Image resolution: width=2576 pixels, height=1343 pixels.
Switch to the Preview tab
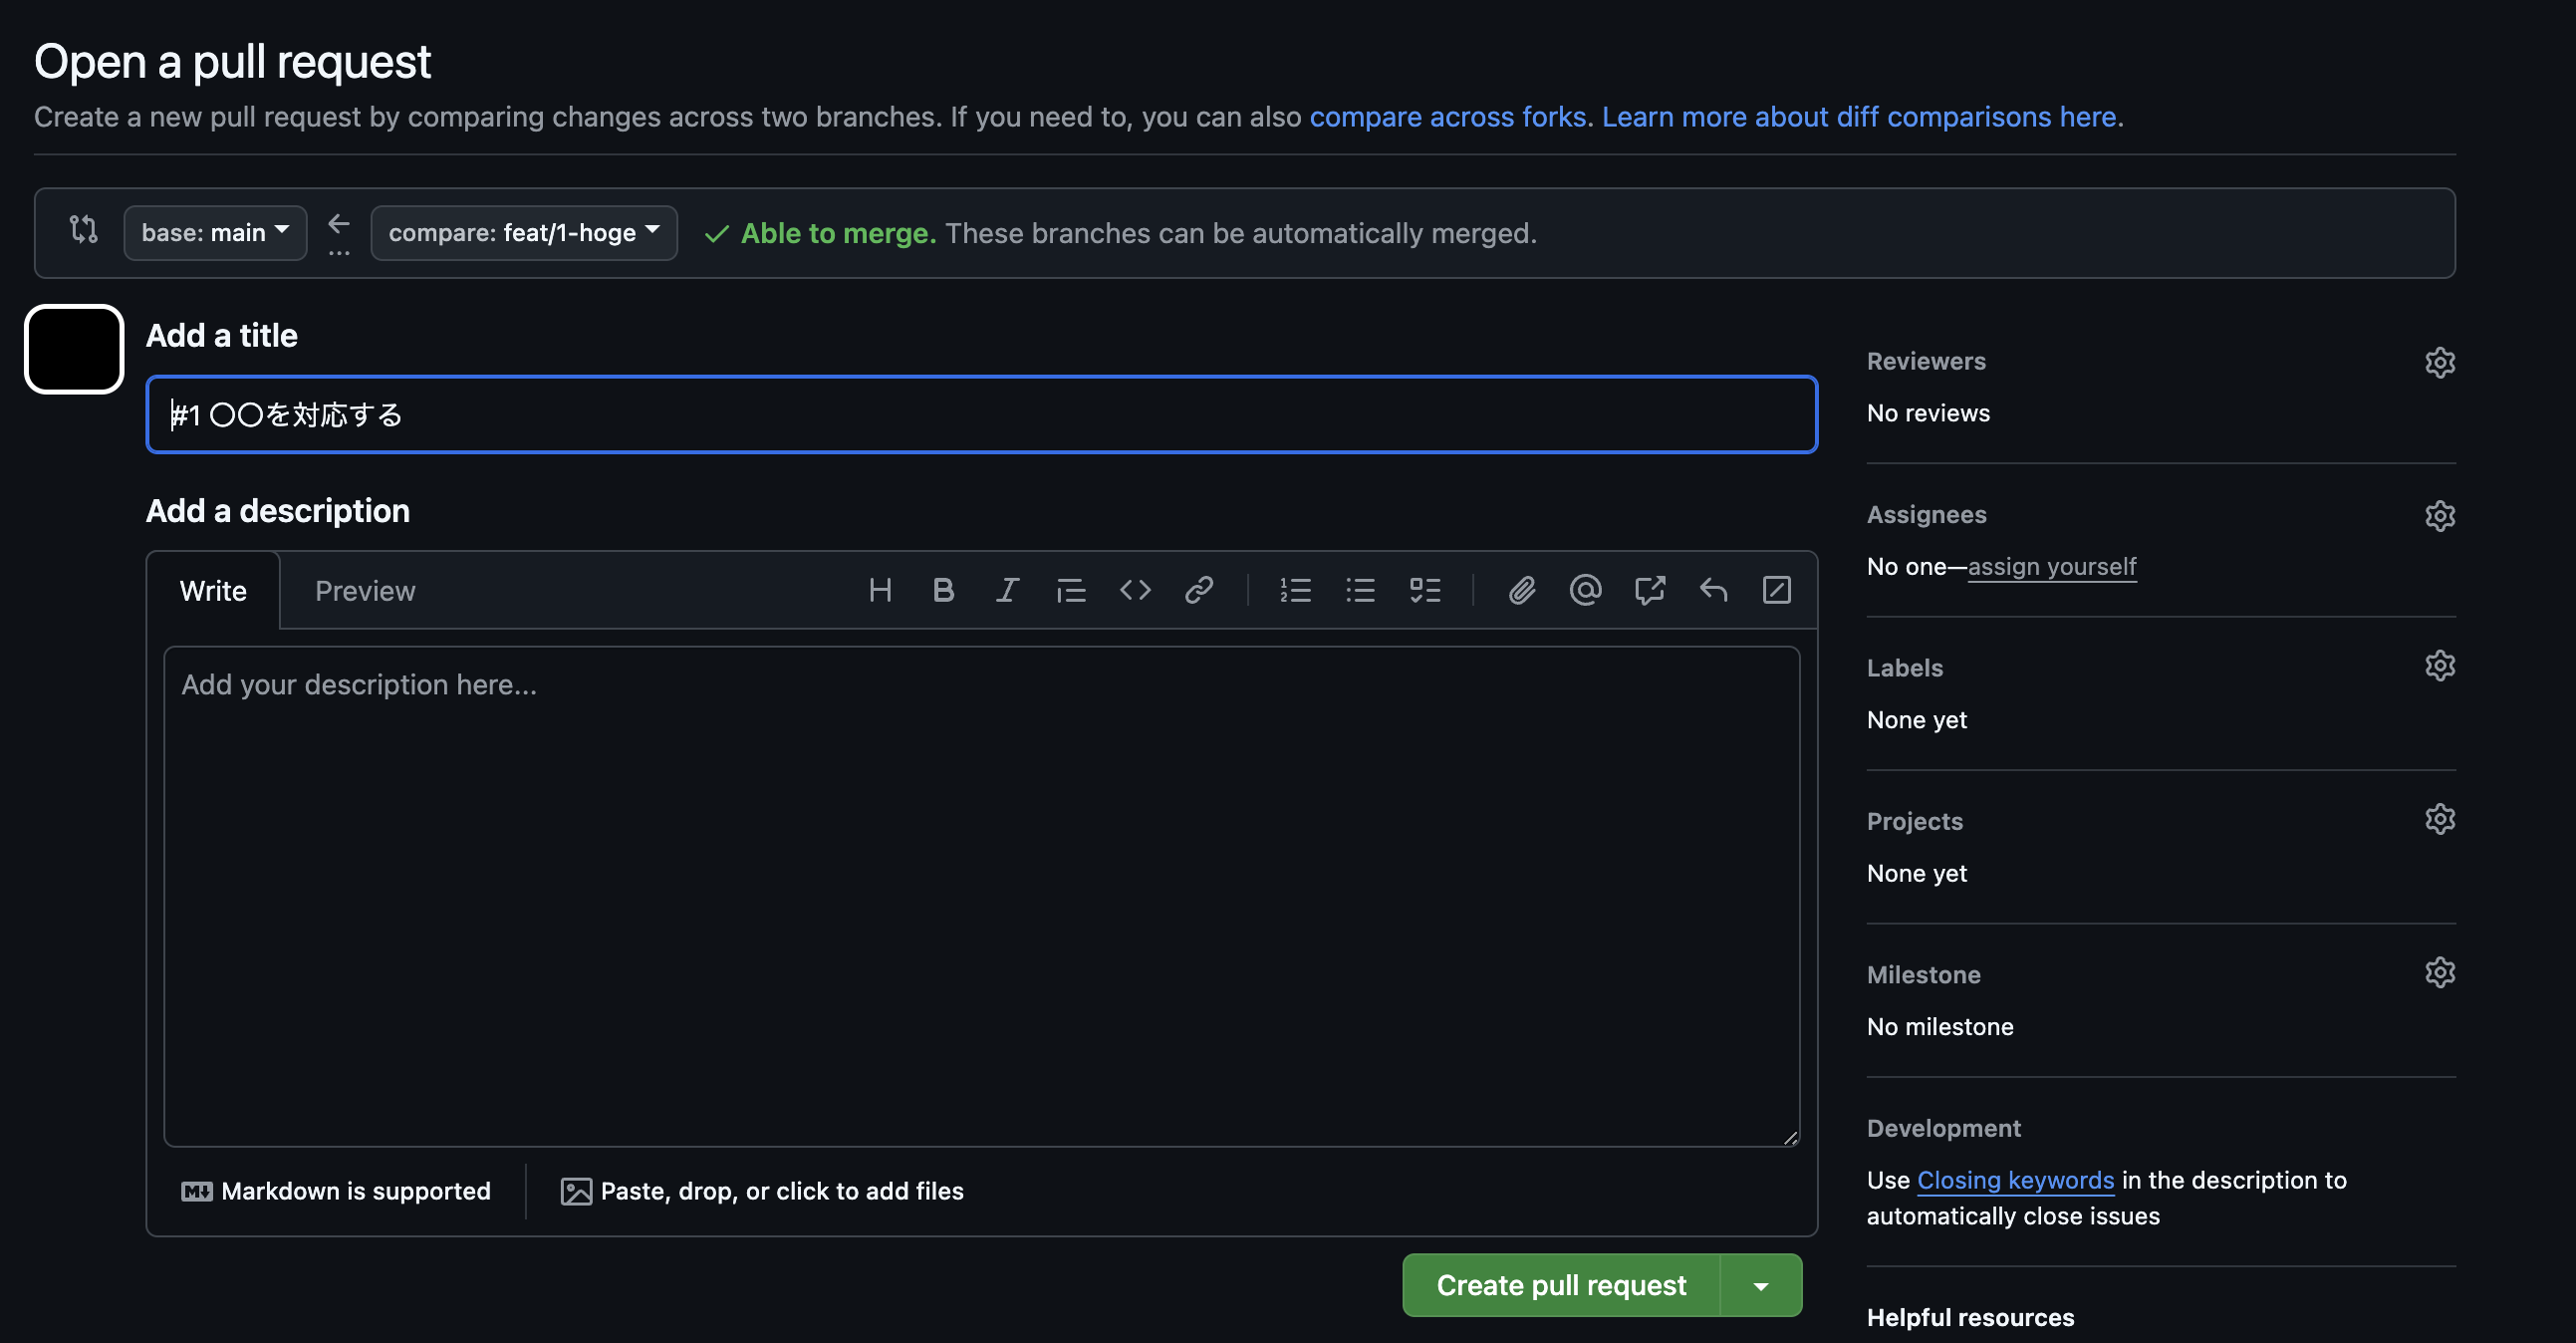pyautogui.click(x=364, y=590)
